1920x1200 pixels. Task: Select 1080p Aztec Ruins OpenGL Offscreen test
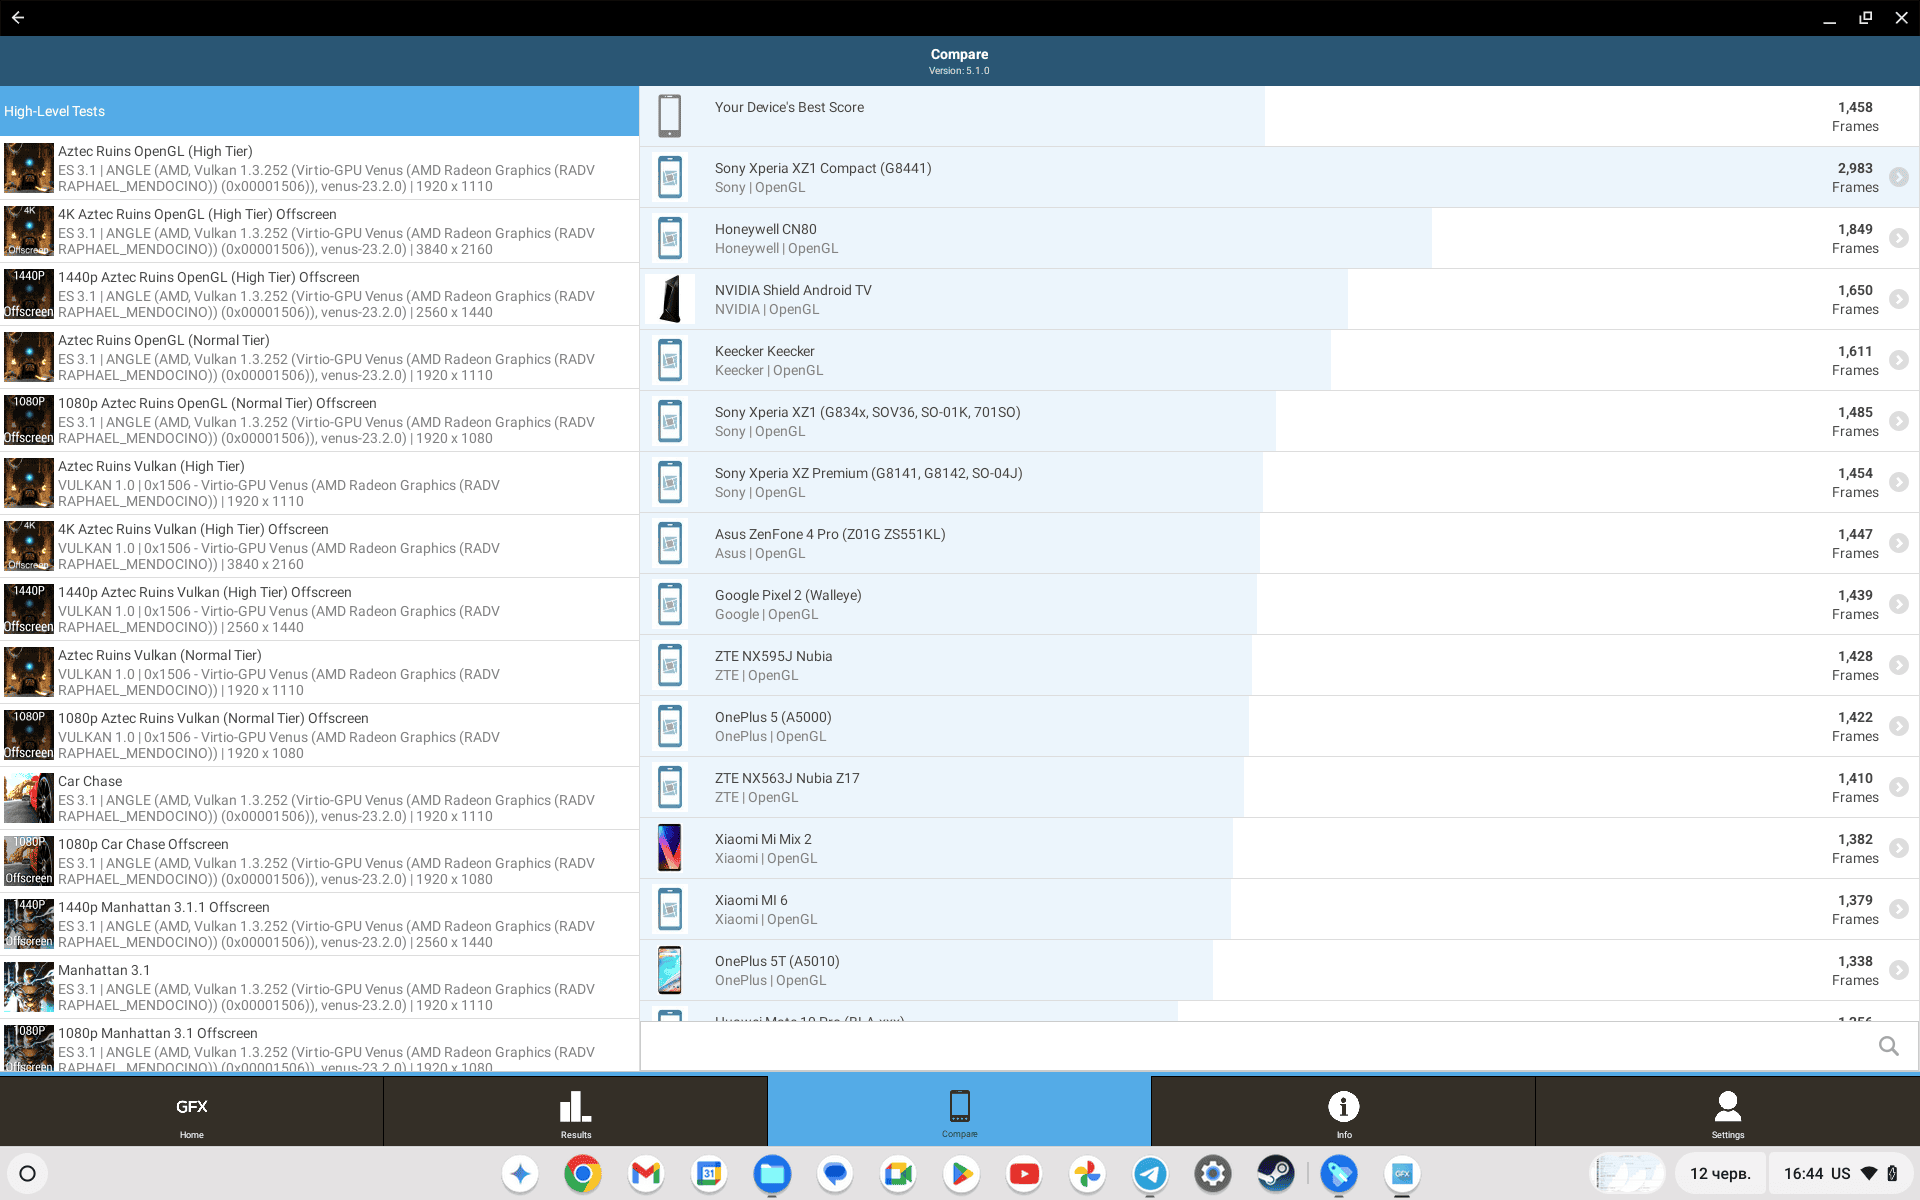pos(320,420)
